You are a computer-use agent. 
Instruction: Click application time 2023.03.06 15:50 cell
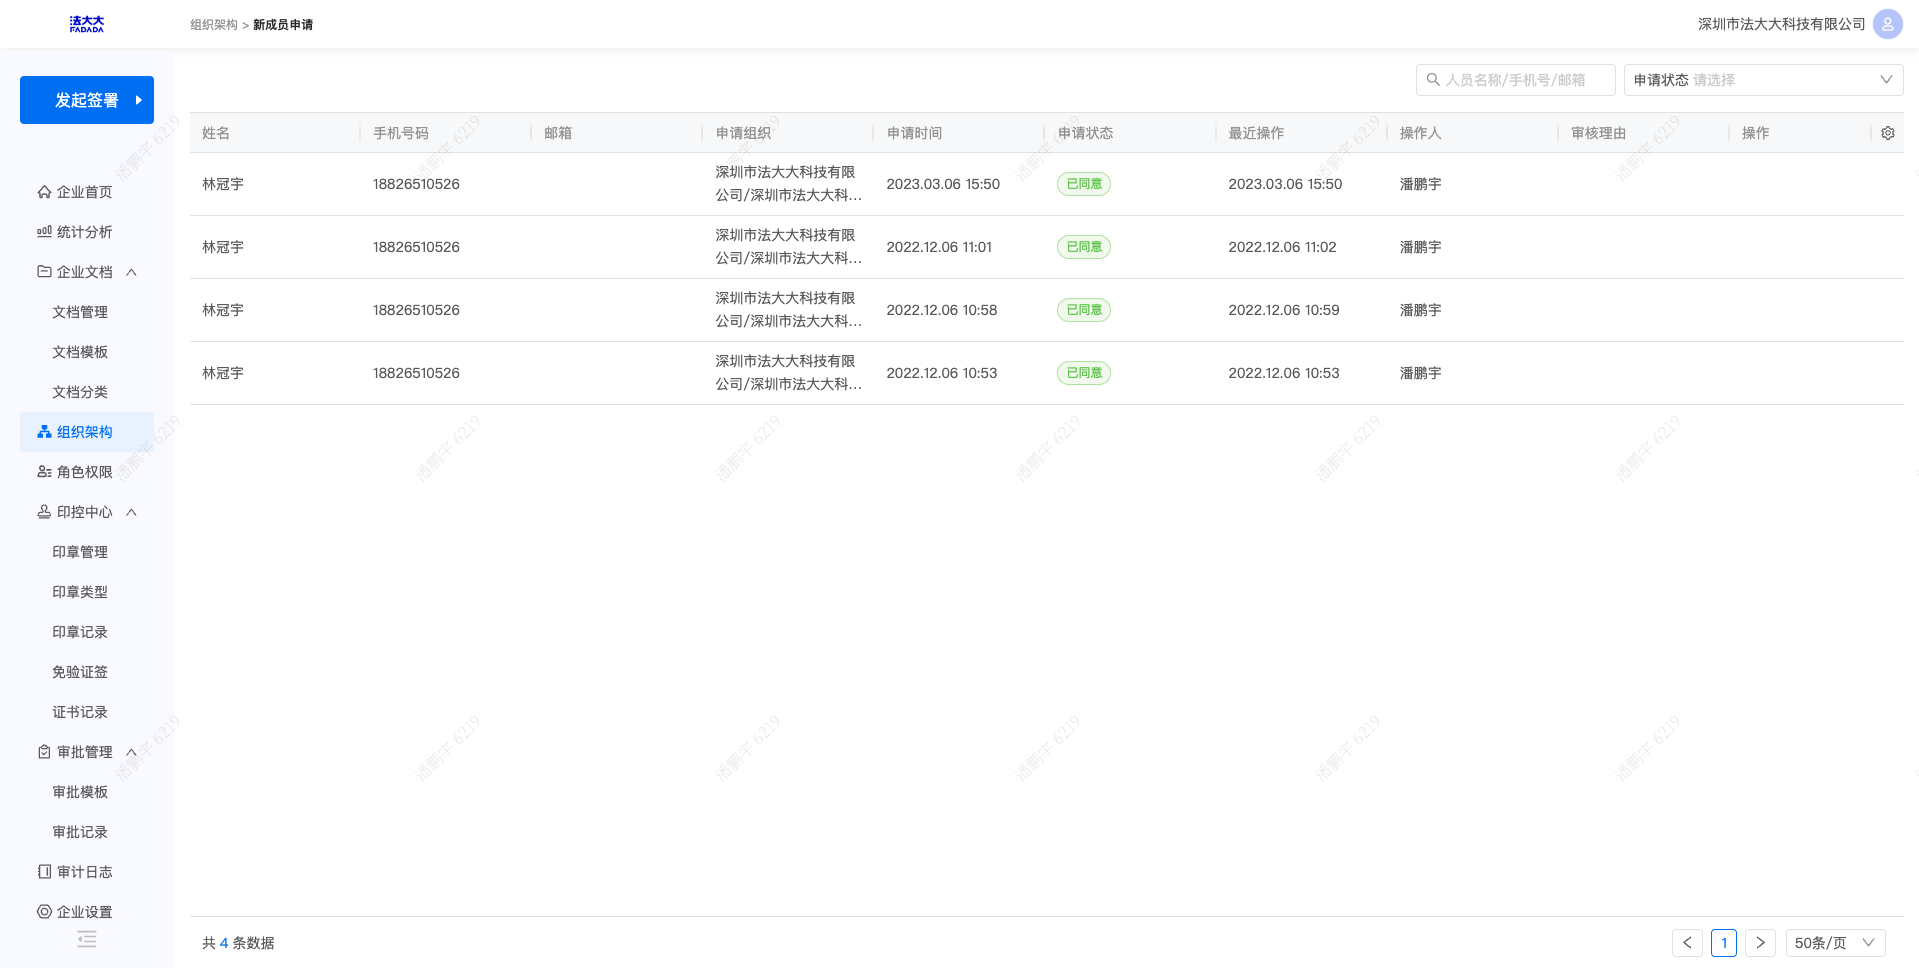(x=943, y=184)
